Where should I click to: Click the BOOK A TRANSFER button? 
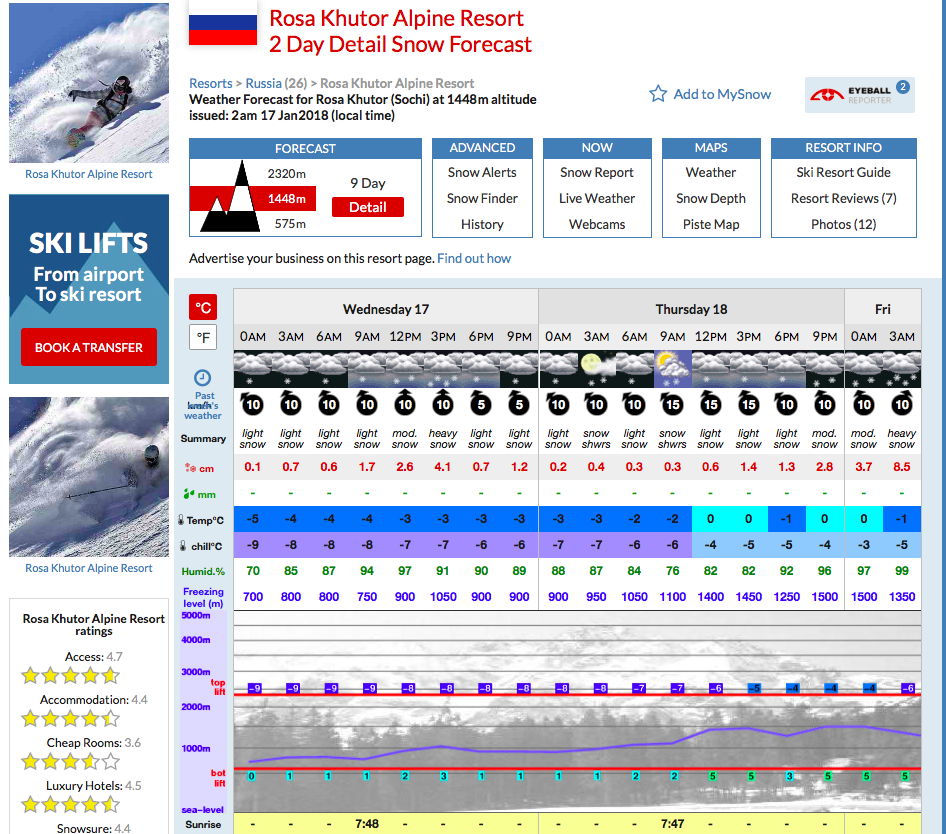[x=89, y=347]
